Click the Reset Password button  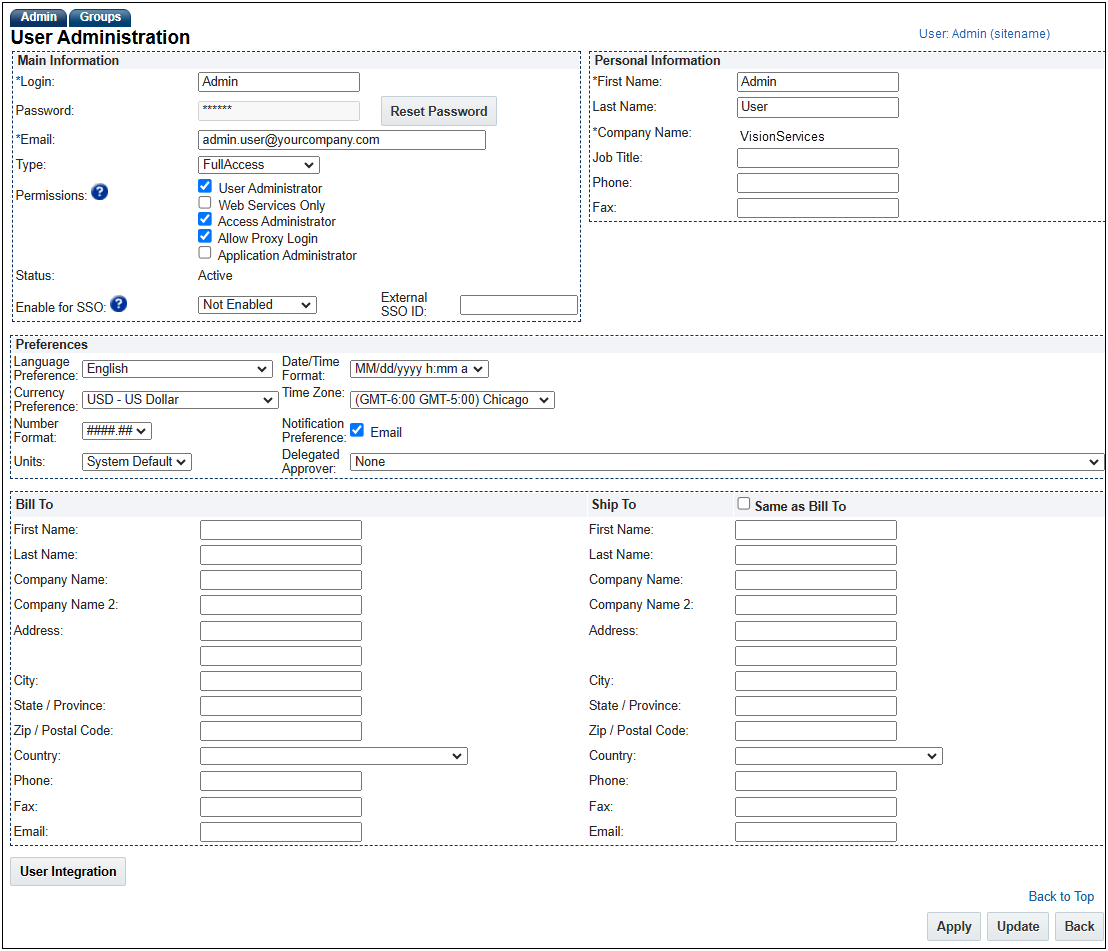click(x=438, y=111)
